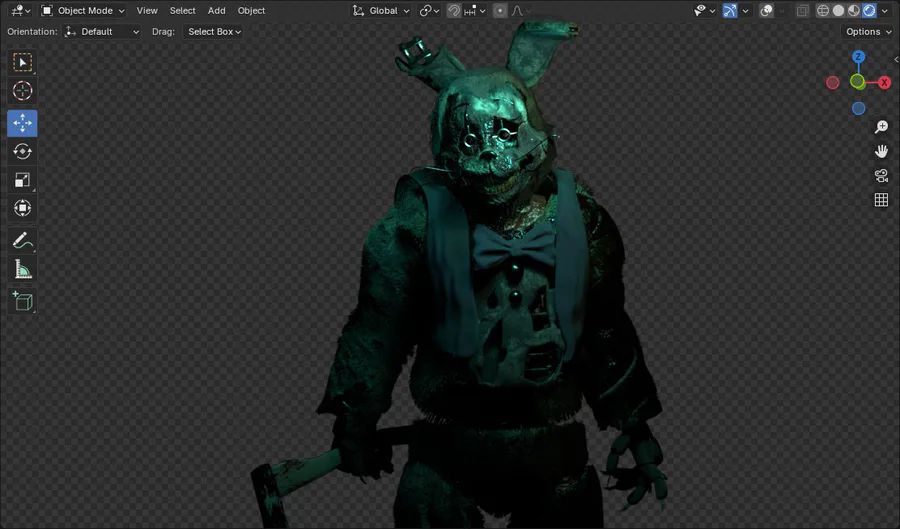Choose the Annotate pencil tool
The height and width of the screenshot is (529, 900).
(x=22, y=240)
